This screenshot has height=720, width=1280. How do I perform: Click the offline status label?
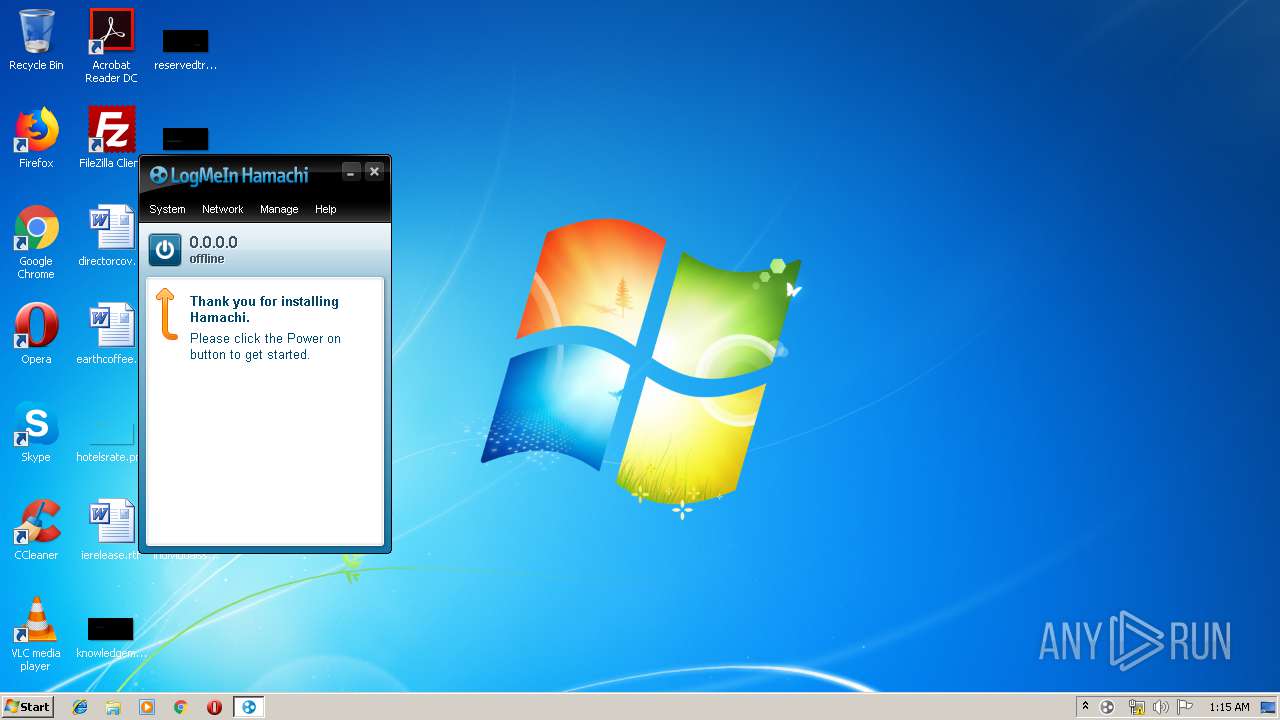coord(207,259)
